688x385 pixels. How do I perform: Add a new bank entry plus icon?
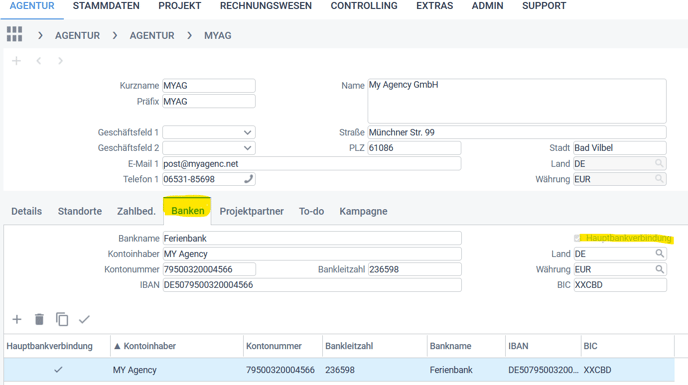pos(17,319)
